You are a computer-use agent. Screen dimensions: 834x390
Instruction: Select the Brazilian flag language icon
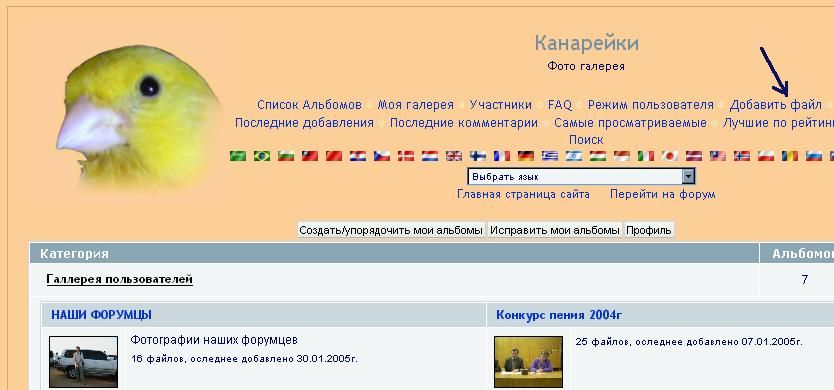click(261, 156)
